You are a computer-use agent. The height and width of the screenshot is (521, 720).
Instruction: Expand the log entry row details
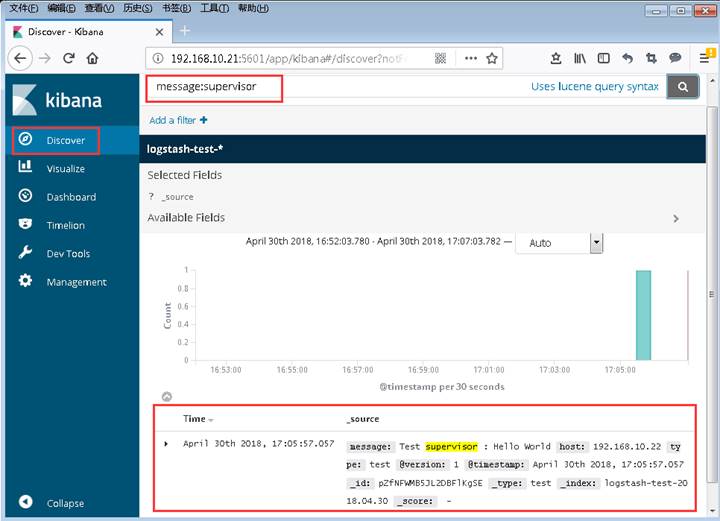[x=166, y=443]
